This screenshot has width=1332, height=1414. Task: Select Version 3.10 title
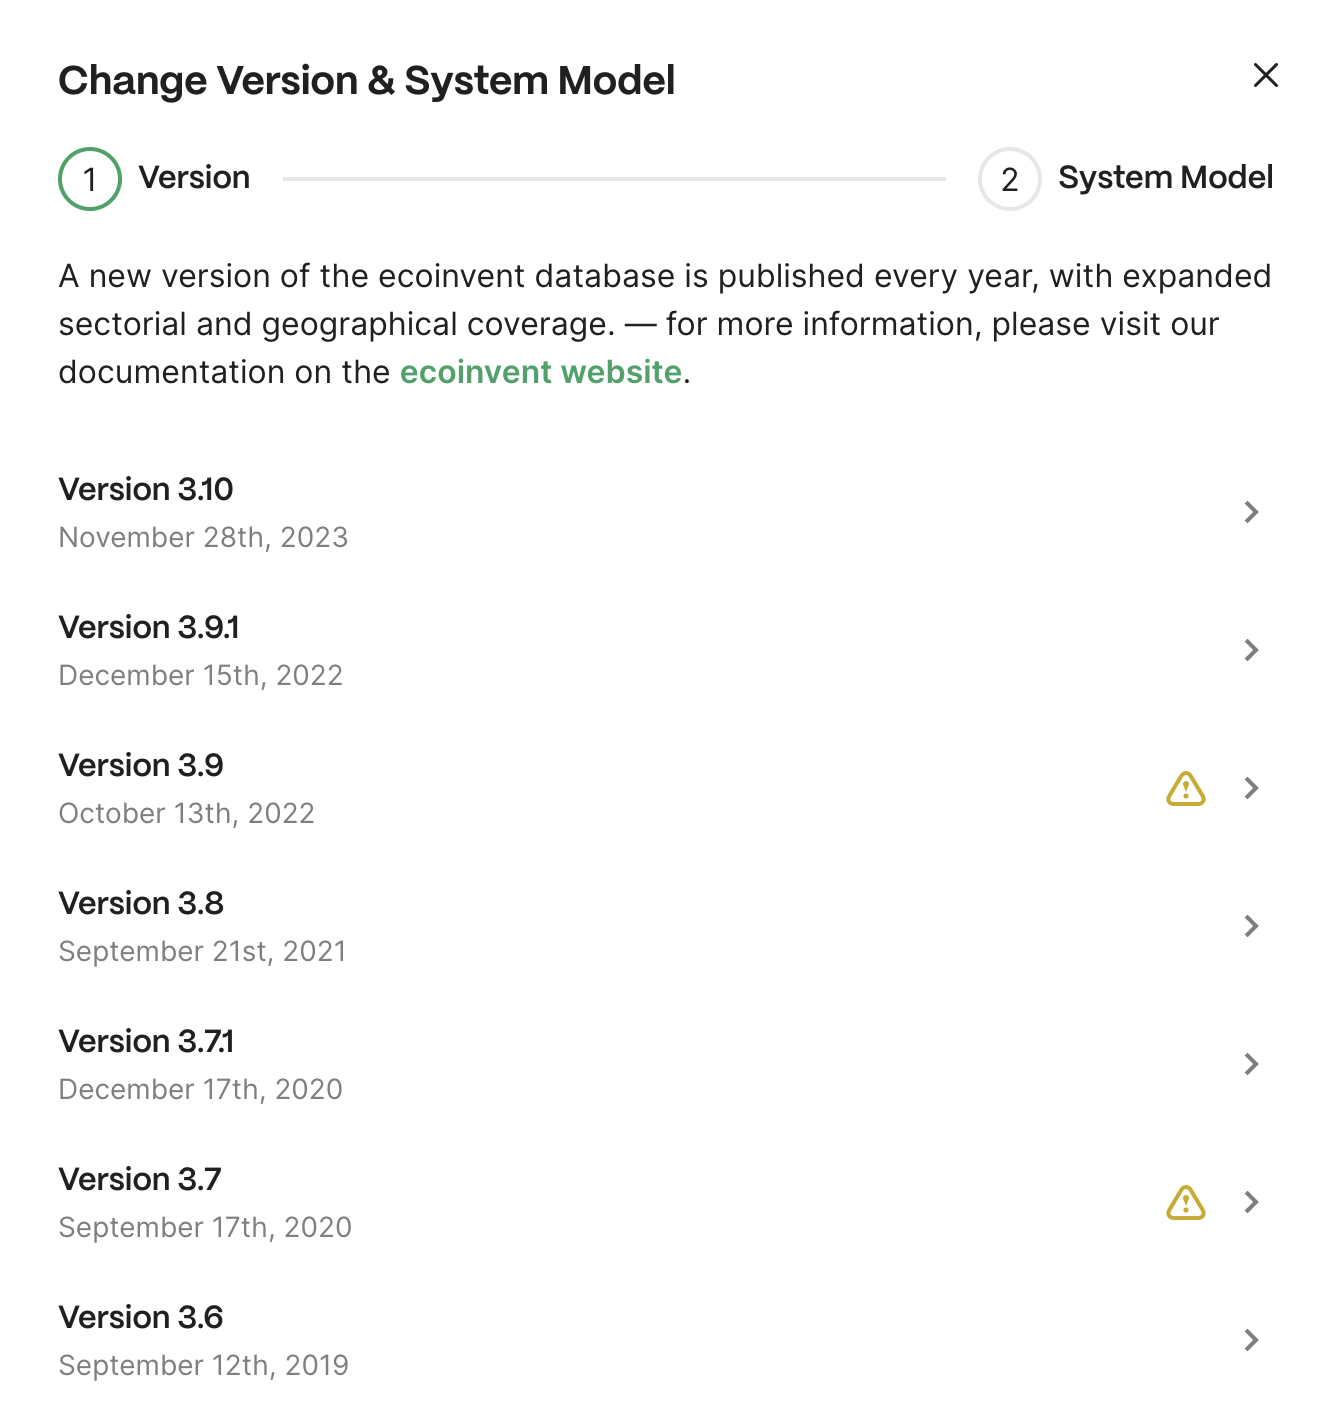point(146,489)
